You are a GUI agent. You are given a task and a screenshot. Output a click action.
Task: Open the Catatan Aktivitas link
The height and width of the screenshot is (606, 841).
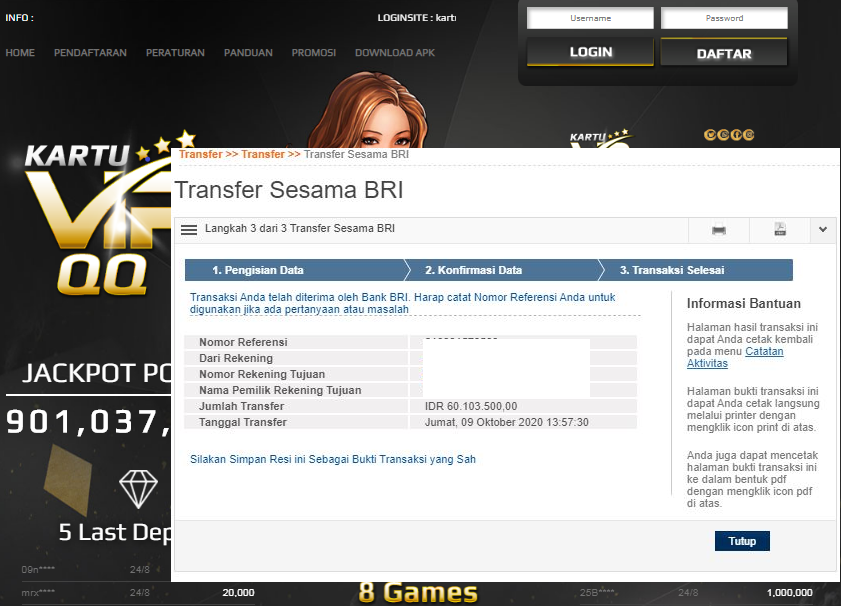click(735, 357)
